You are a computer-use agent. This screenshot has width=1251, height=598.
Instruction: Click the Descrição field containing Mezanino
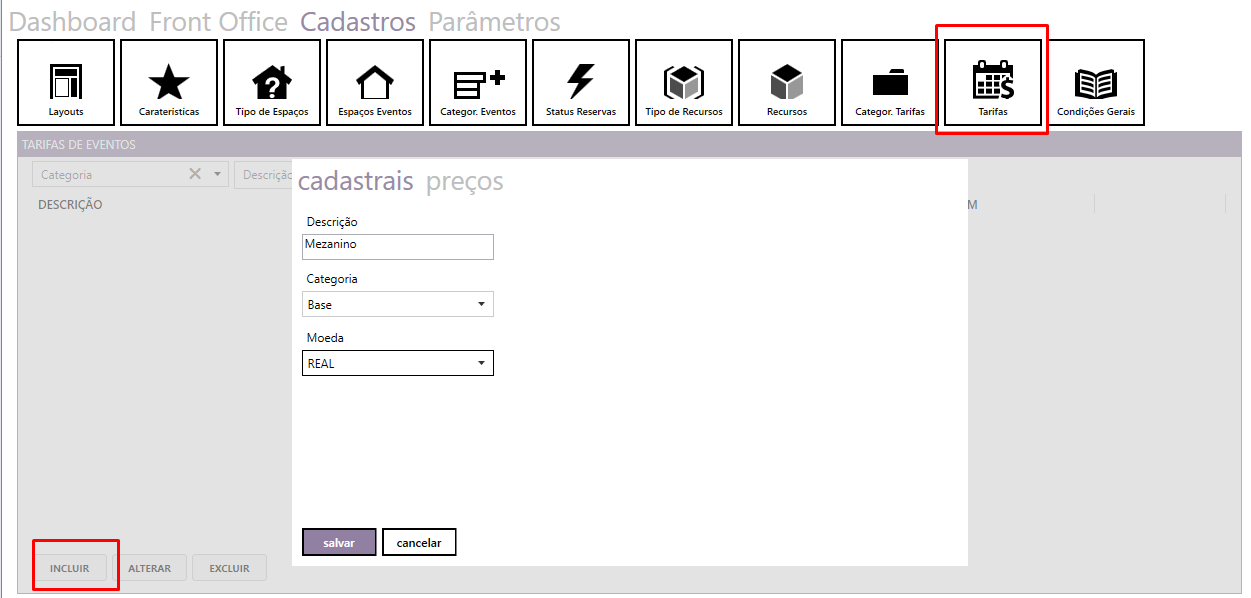point(397,246)
